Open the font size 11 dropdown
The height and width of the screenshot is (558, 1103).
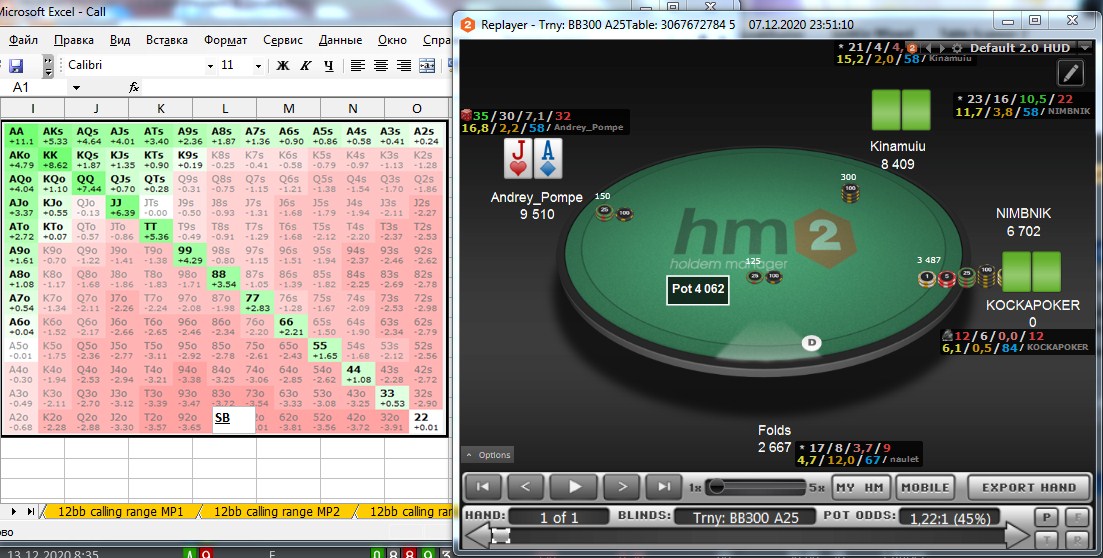(258, 66)
